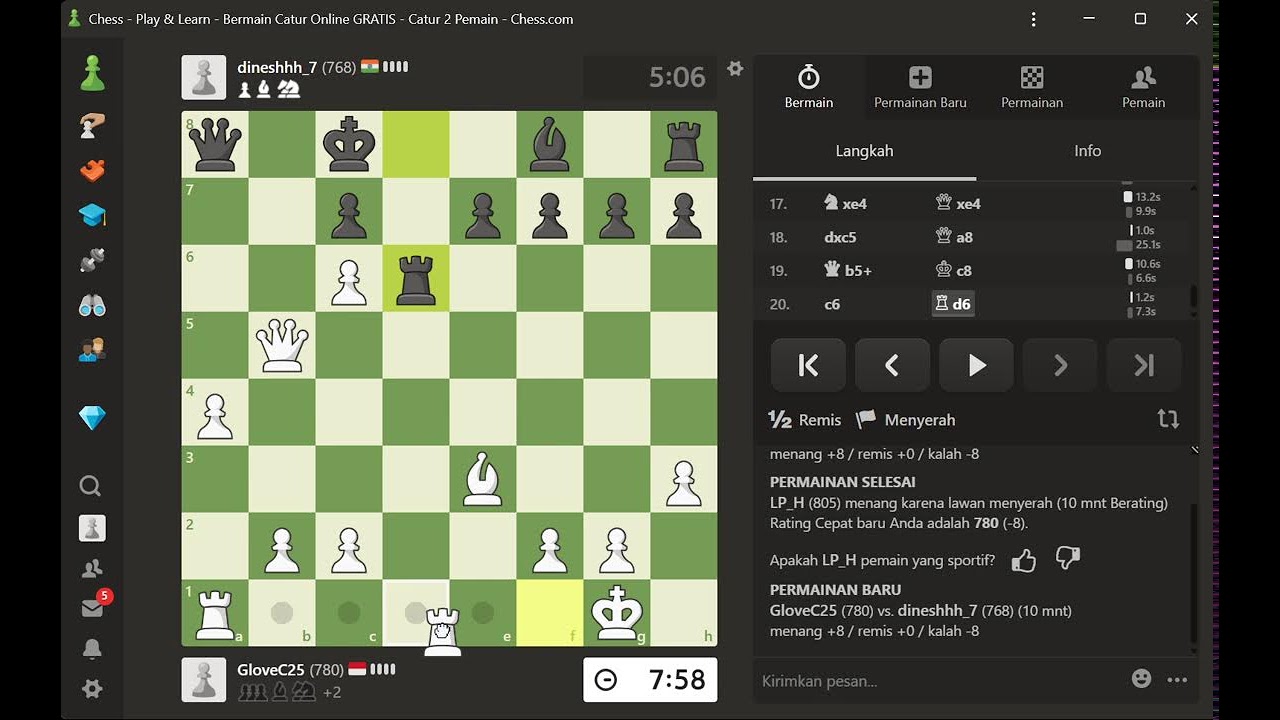Open sidebar settings gear icon
This screenshot has height=720, width=1280.
coord(92,689)
